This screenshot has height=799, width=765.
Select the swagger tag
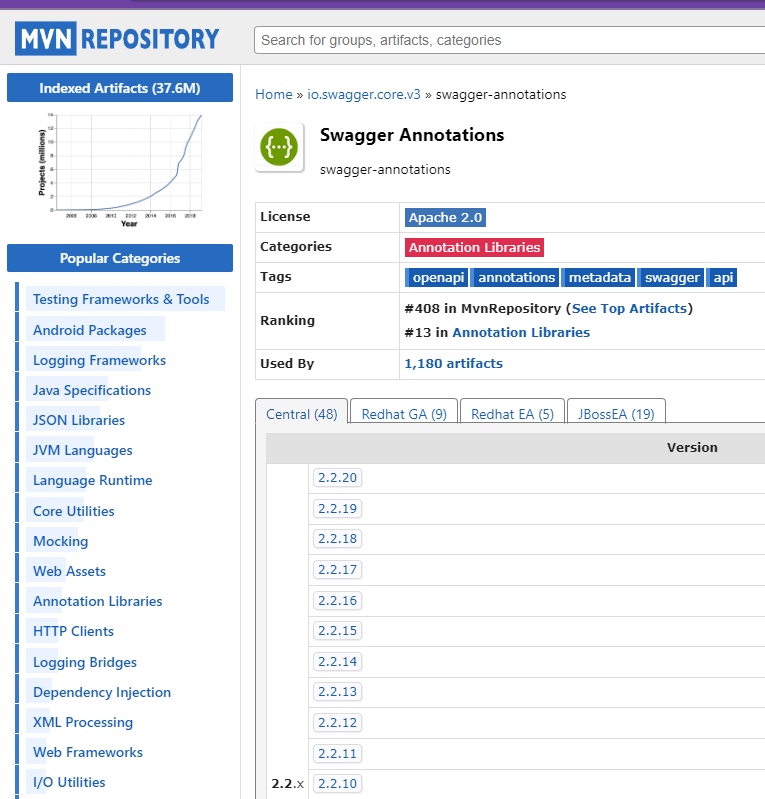click(x=671, y=277)
